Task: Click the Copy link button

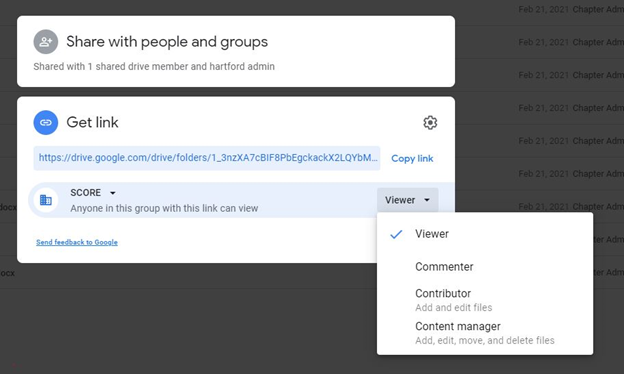Action: click(412, 158)
